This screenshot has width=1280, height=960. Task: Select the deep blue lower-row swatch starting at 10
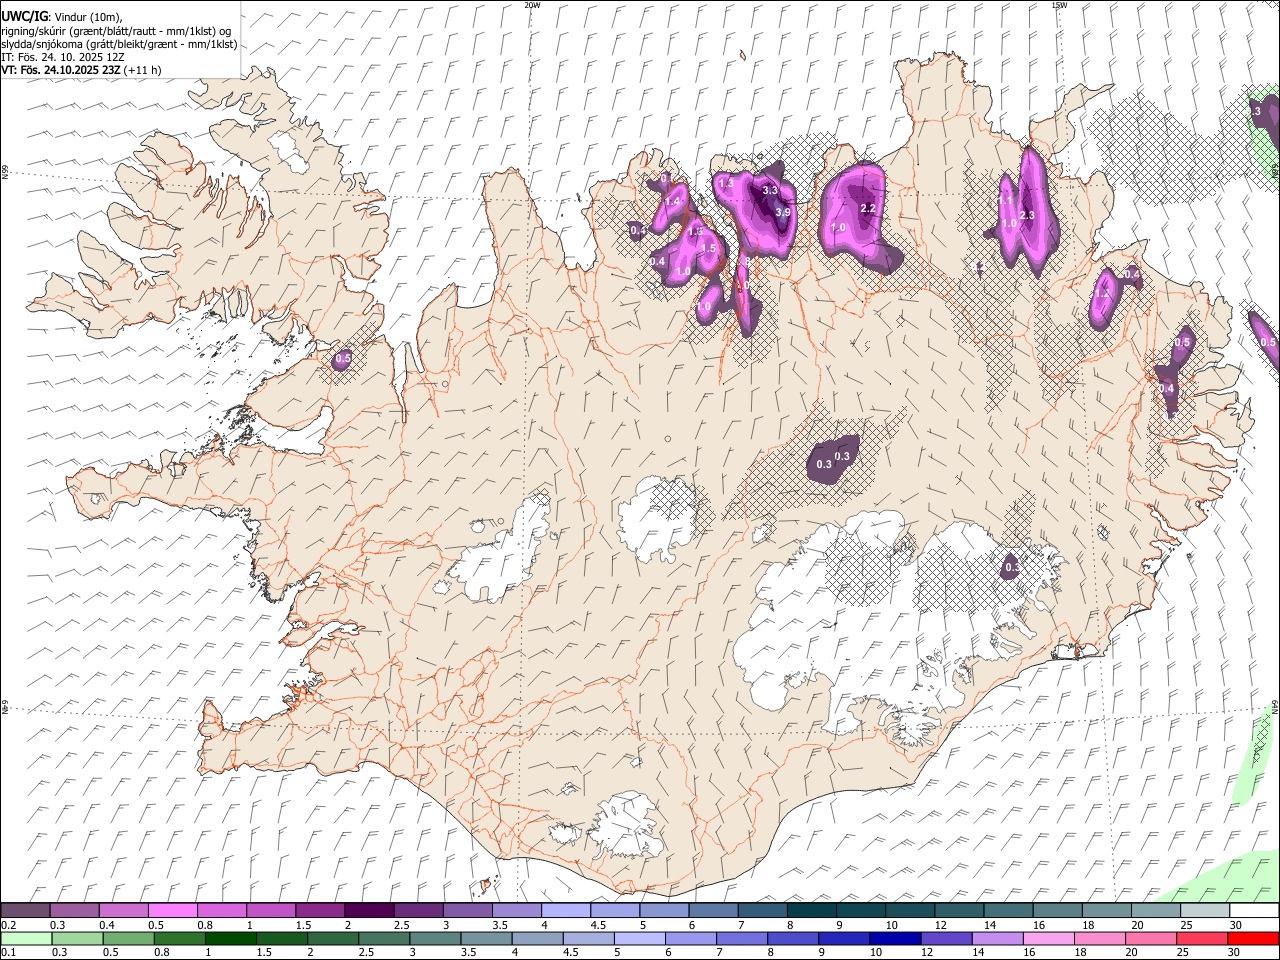point(895,938)
